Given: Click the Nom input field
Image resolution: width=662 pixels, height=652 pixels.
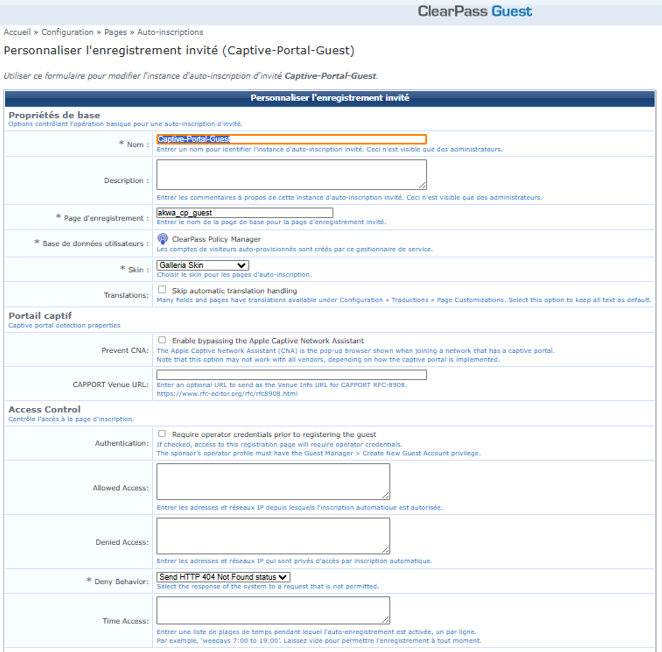Looking at the screenshot, I should pyautogui.click(x=291, y=139).
